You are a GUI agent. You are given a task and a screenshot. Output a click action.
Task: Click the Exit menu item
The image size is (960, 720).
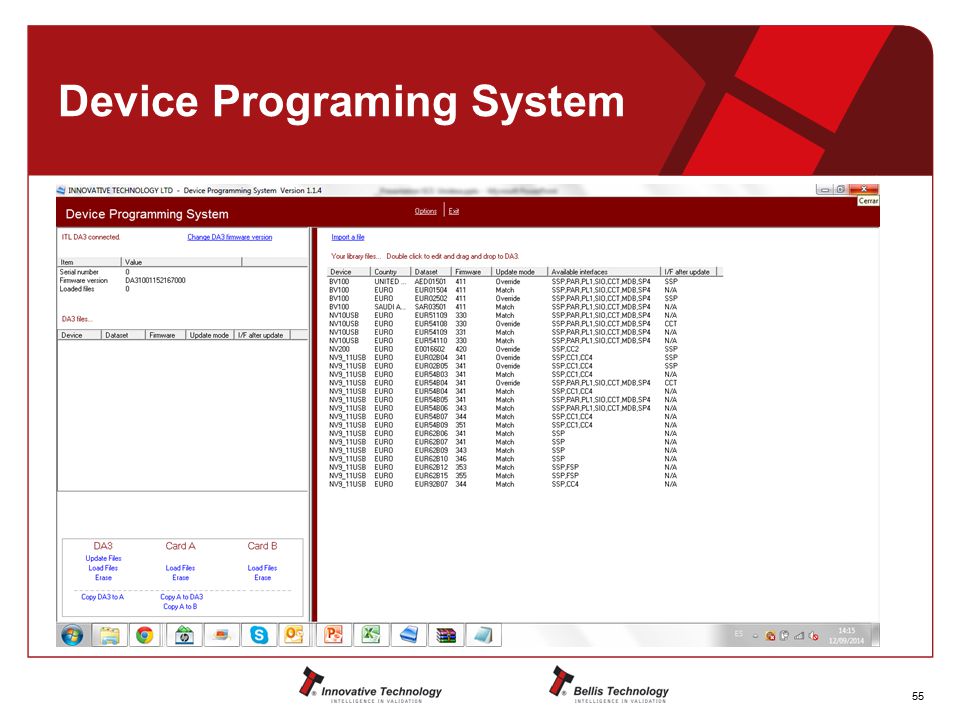[x=454, y=211]
